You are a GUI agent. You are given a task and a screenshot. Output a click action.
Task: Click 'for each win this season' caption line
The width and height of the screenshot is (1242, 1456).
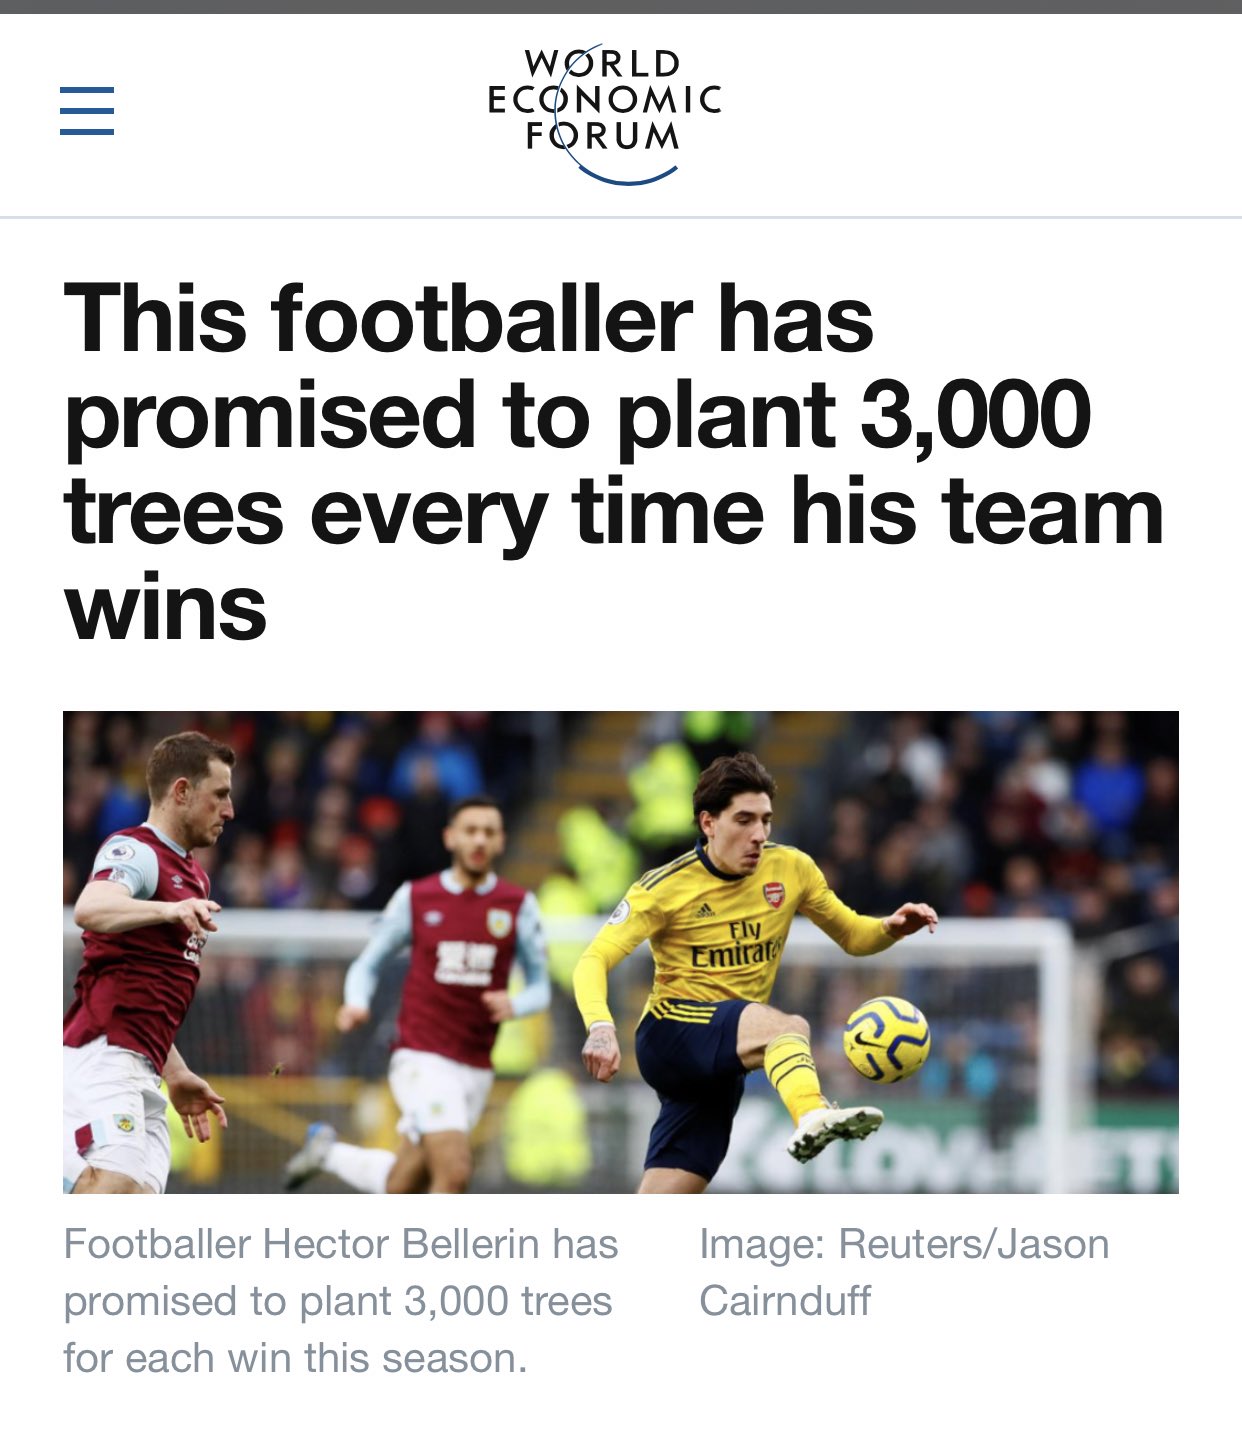(x=295, y=1358)
